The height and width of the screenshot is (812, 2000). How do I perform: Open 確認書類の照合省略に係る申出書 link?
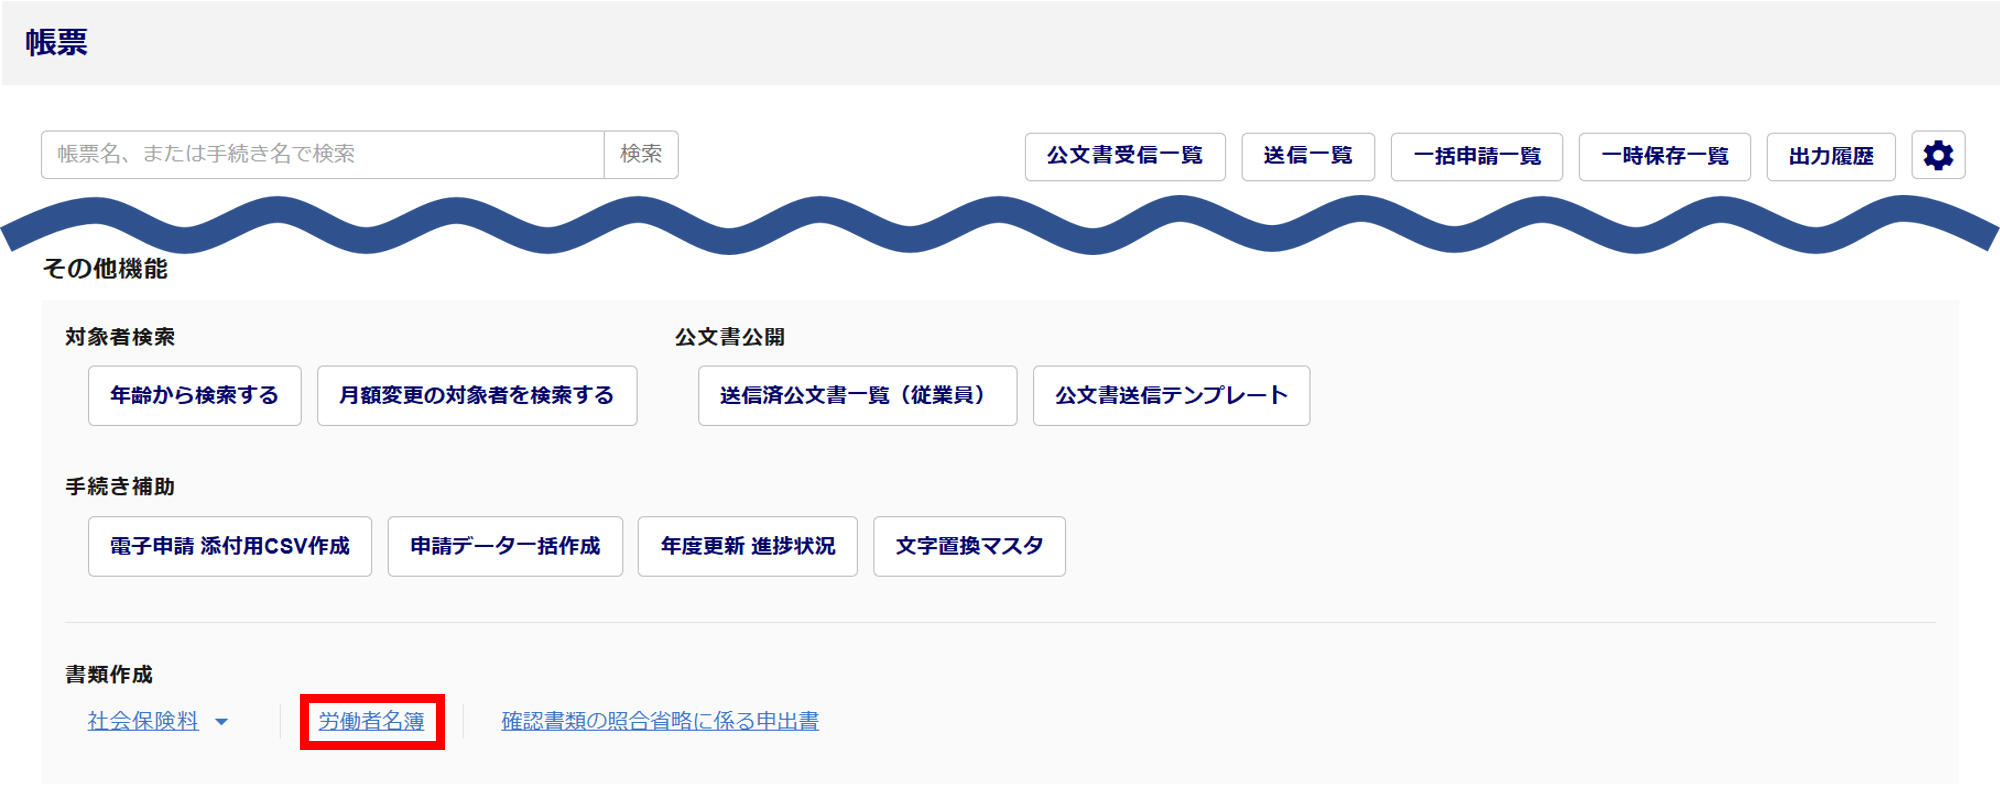click(660, 721)
